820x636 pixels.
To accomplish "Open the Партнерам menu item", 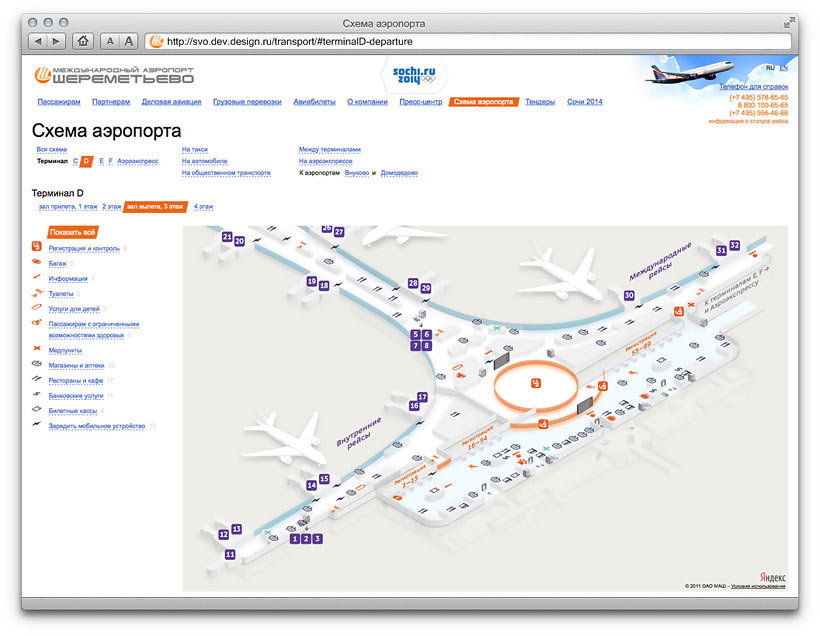I will [x=111, y=101].
